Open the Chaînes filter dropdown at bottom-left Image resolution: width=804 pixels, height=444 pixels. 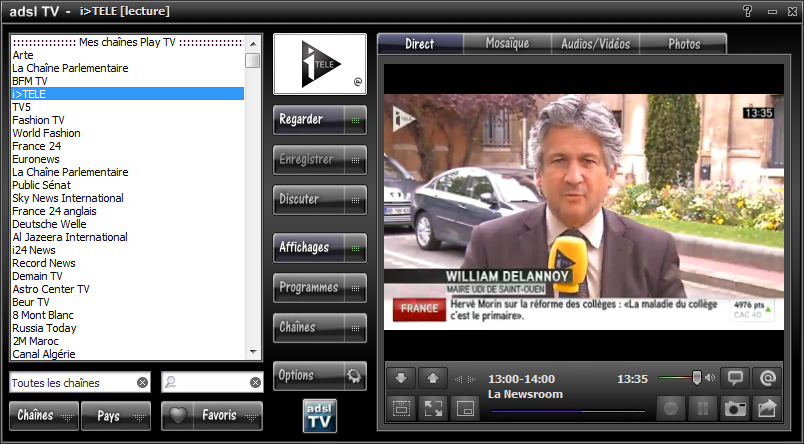44,415
